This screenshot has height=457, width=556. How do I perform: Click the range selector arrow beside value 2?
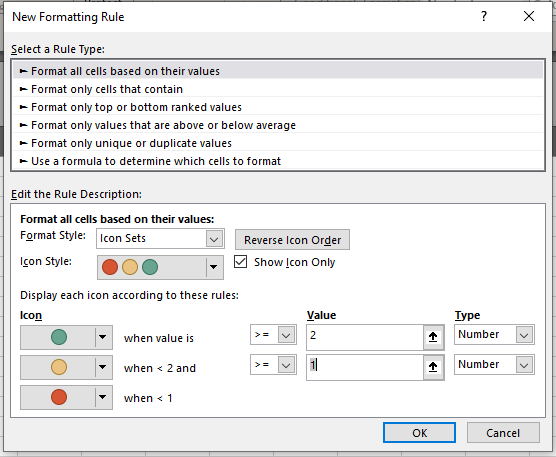click(x=433, y=337)
